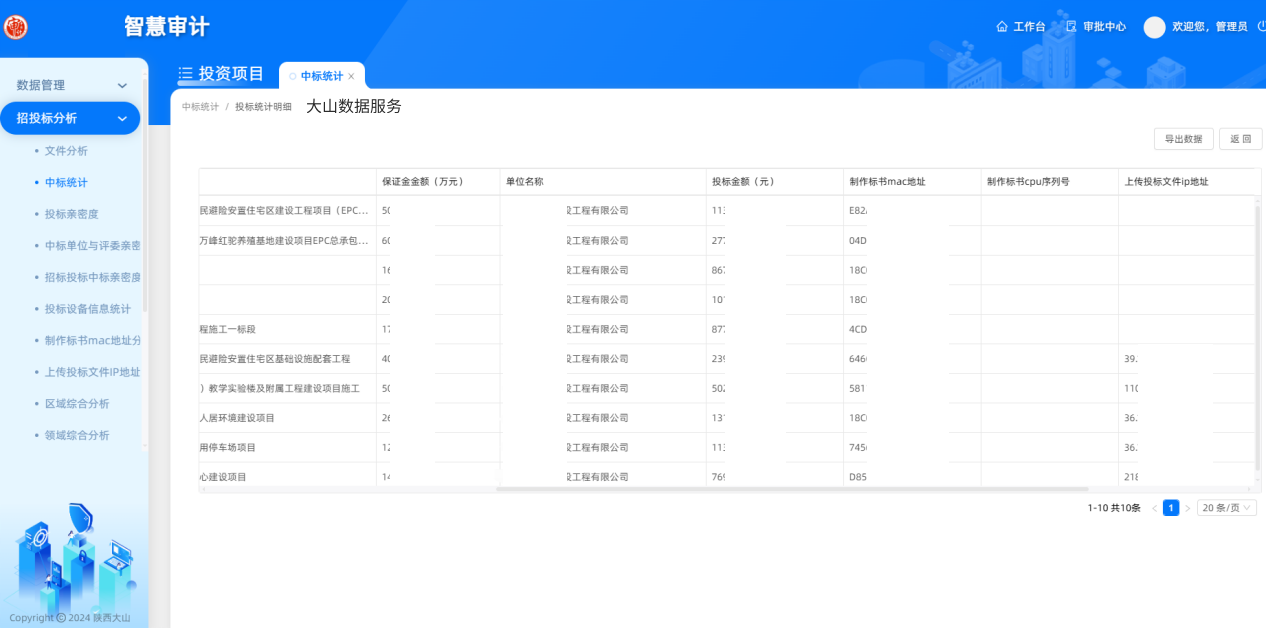
Task: Open the 工作台 home icon
Action: coord(1002,27)
